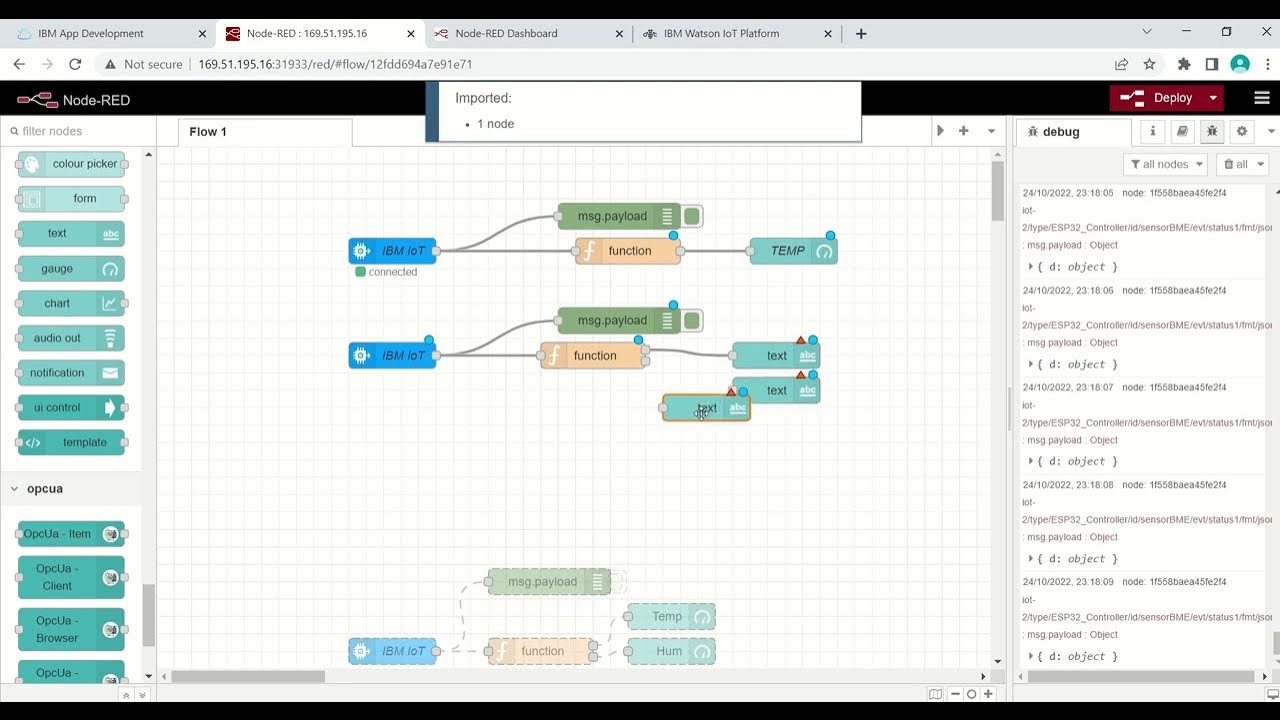Select the template palette node
This screenshot has height=720, width=1280.
coord(71,442)
